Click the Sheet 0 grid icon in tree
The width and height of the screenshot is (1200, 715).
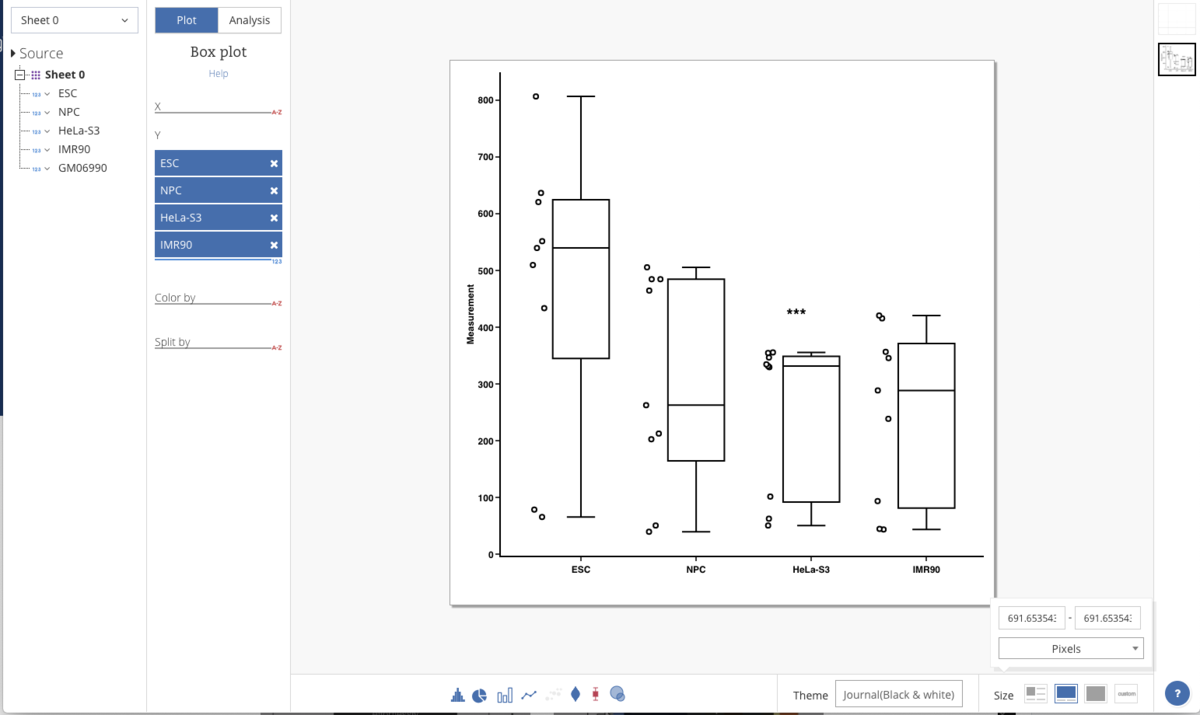tap(35, 75)
